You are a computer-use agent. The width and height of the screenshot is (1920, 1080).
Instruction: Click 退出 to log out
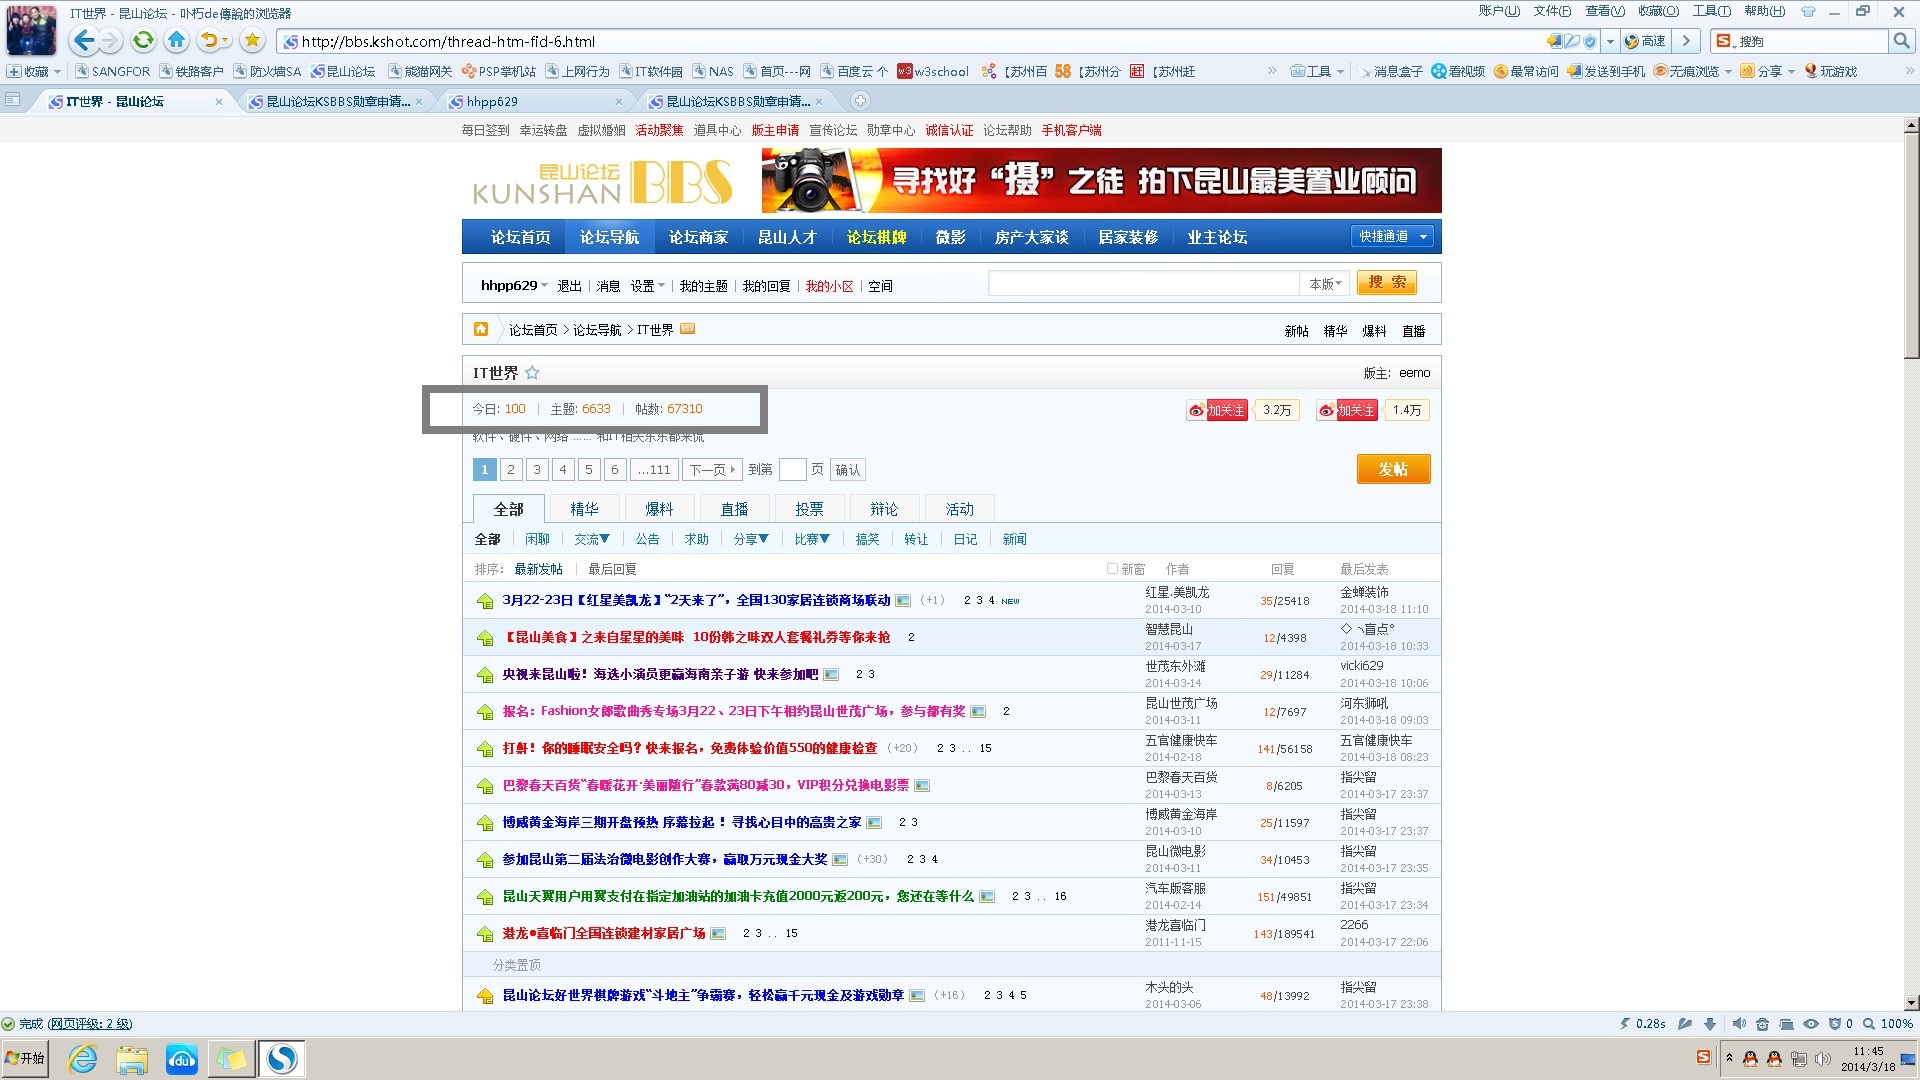tap(569, 286)
